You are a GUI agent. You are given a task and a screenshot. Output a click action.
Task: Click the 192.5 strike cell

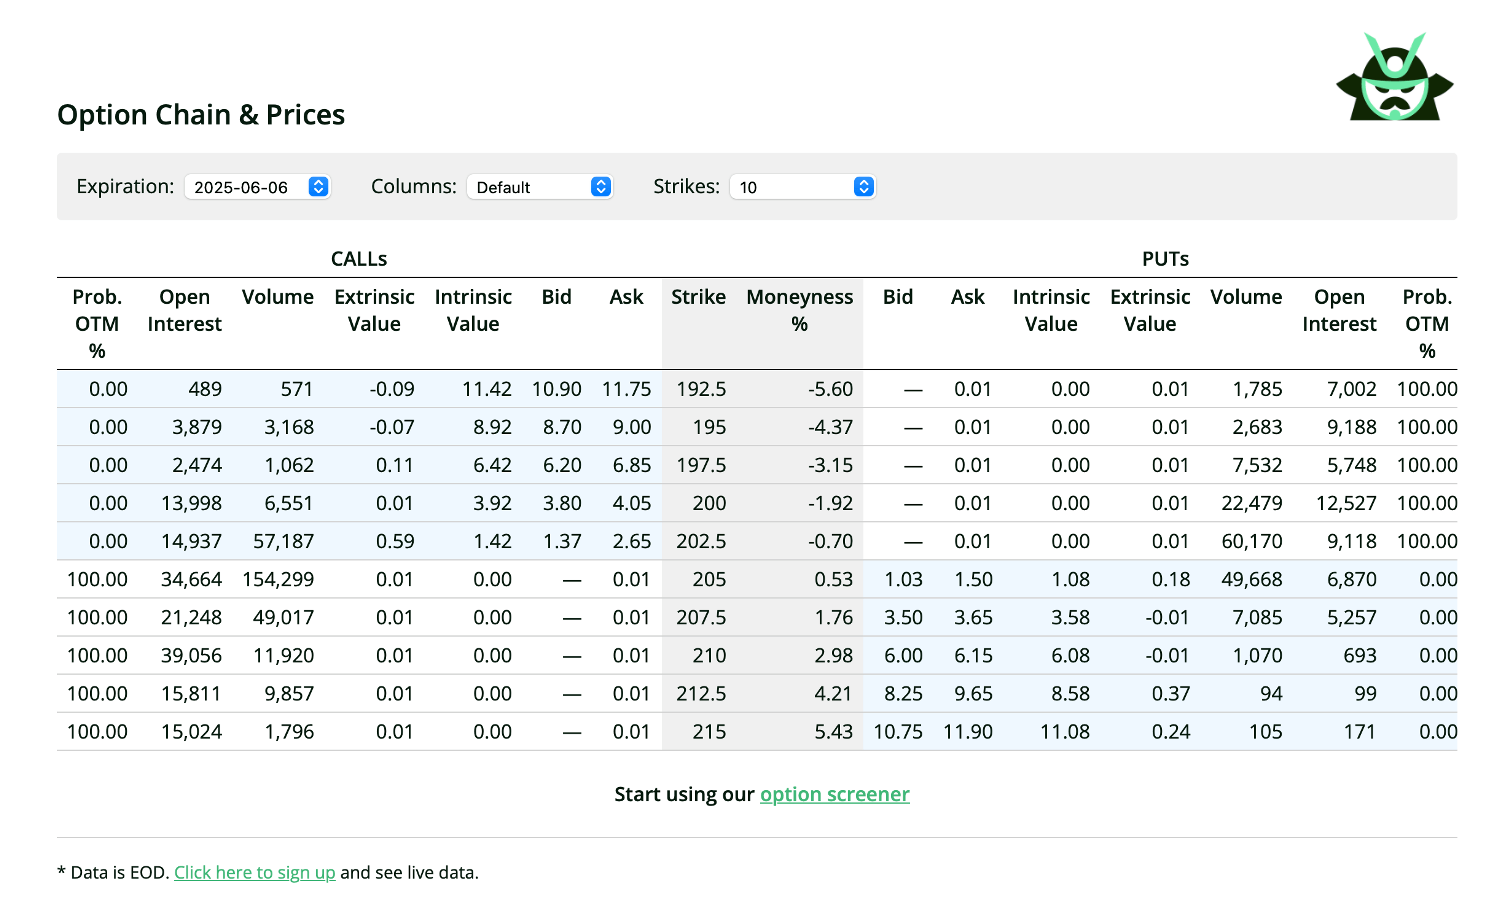click(700, 389)
